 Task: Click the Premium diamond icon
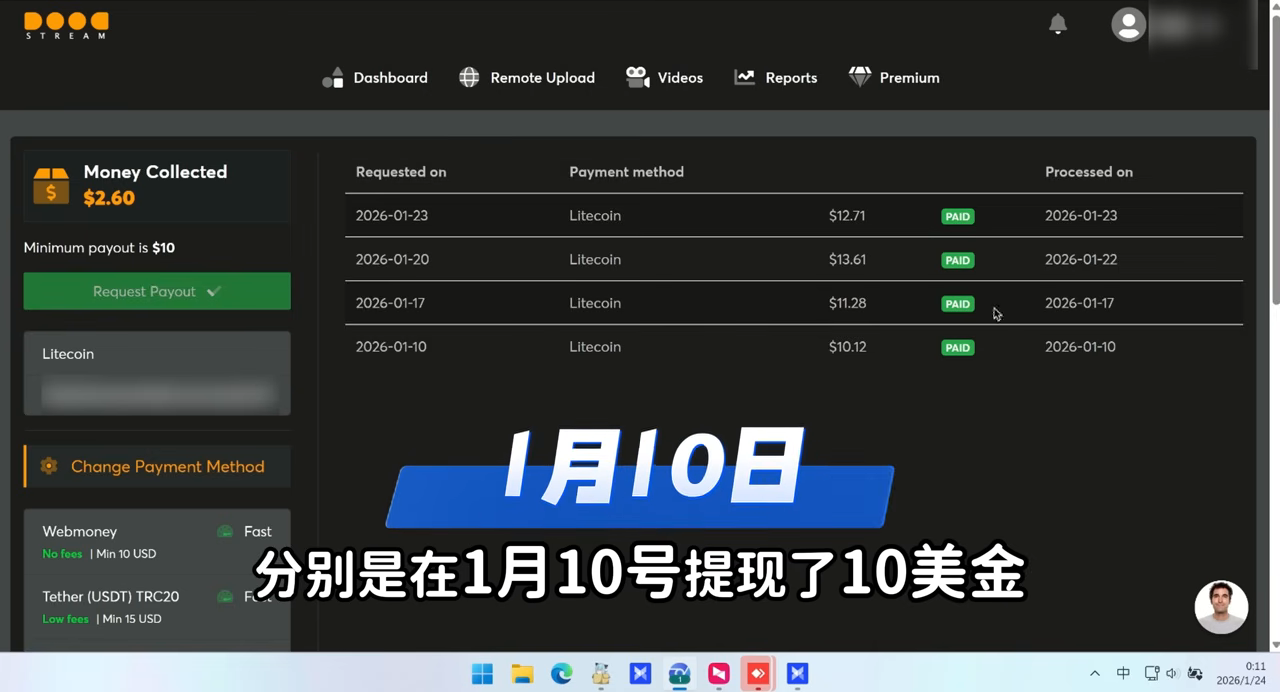(x=860, y=78)
